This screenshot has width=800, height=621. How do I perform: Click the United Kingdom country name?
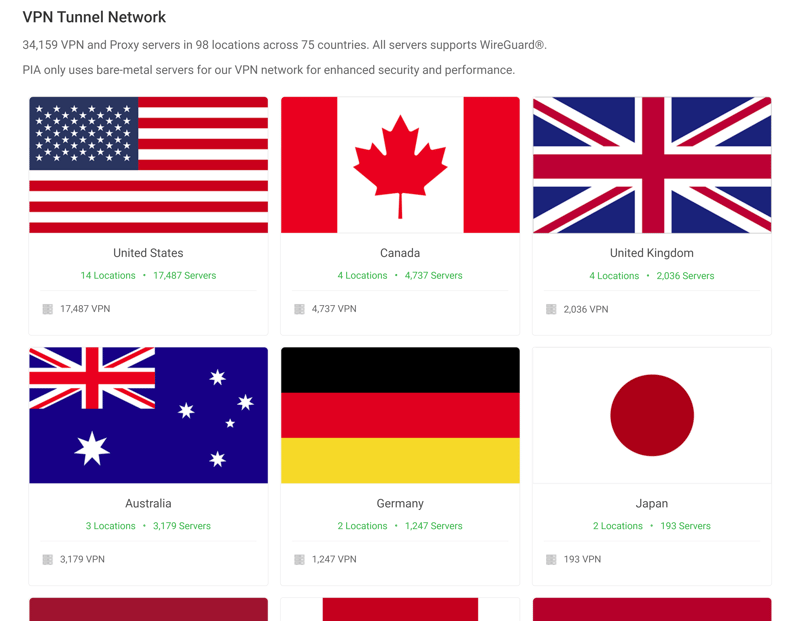(x=652, y=253)
